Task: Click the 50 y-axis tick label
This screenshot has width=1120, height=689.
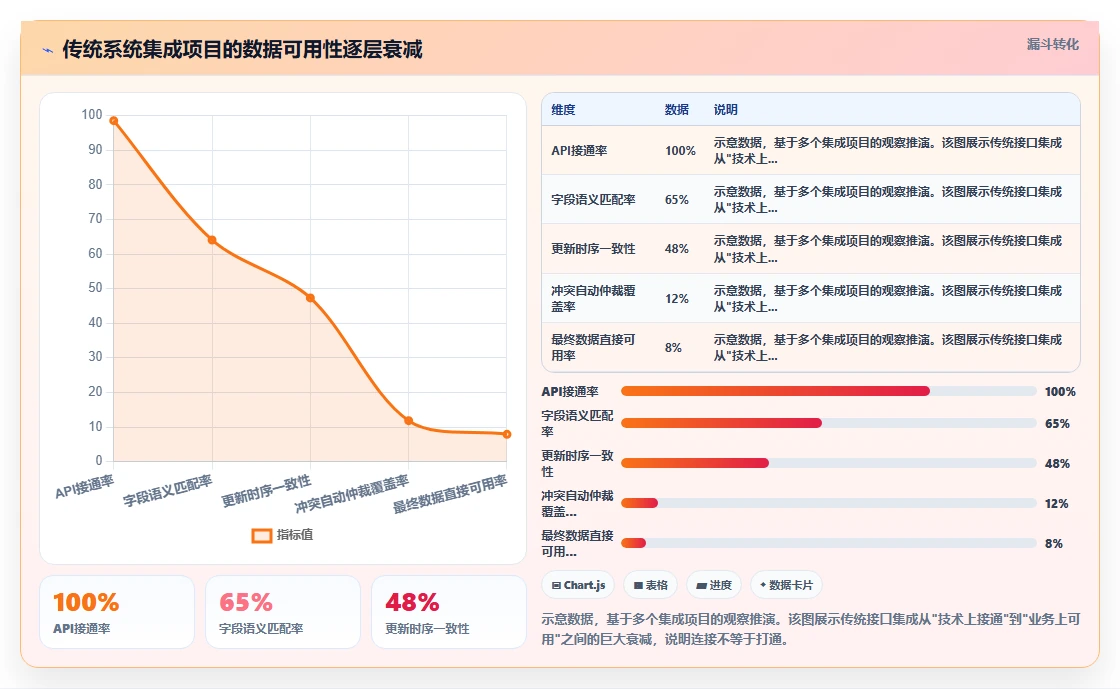Action: tap(95, 288)
